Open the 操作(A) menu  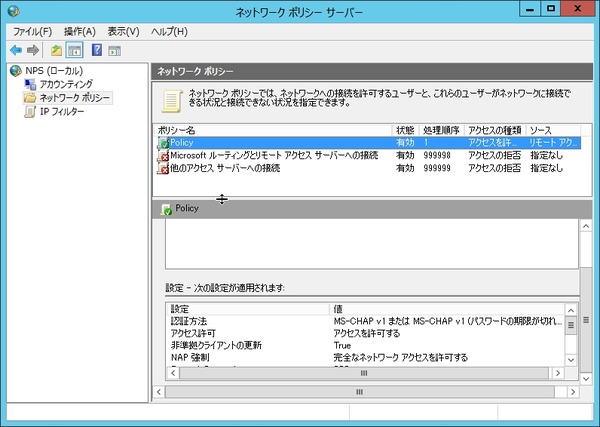80,32
